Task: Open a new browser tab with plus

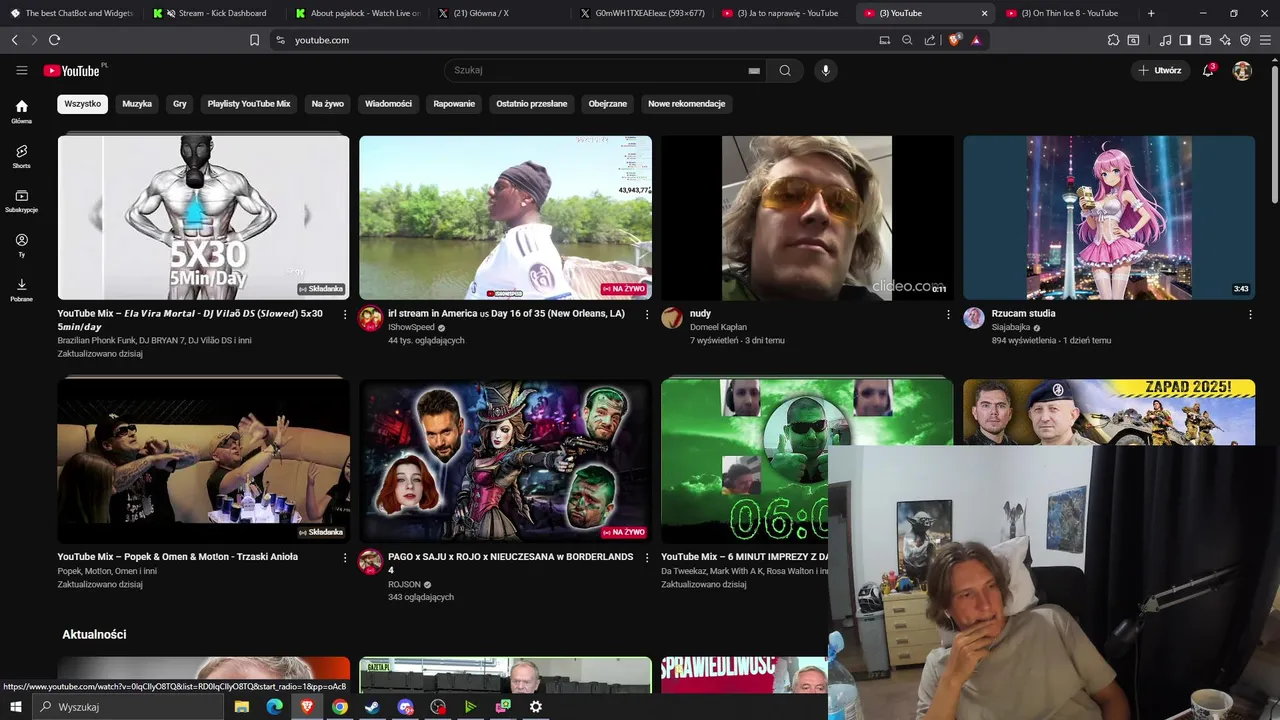Action: [x=1151, y=13]
